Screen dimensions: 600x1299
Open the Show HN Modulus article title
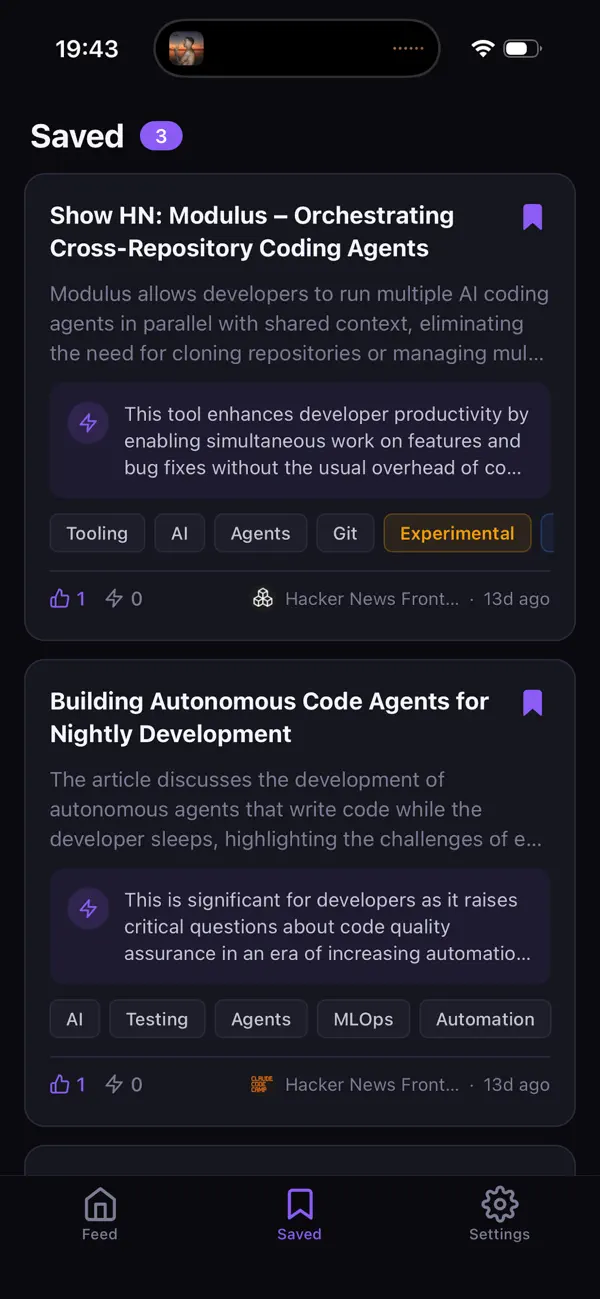(x=251, y=231)
